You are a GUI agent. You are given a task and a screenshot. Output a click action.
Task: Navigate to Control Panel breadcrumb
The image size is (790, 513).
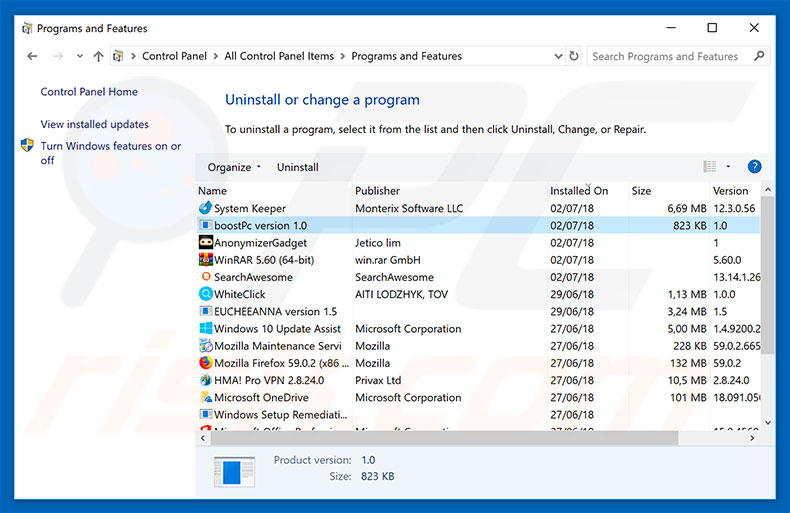[174, 56]
